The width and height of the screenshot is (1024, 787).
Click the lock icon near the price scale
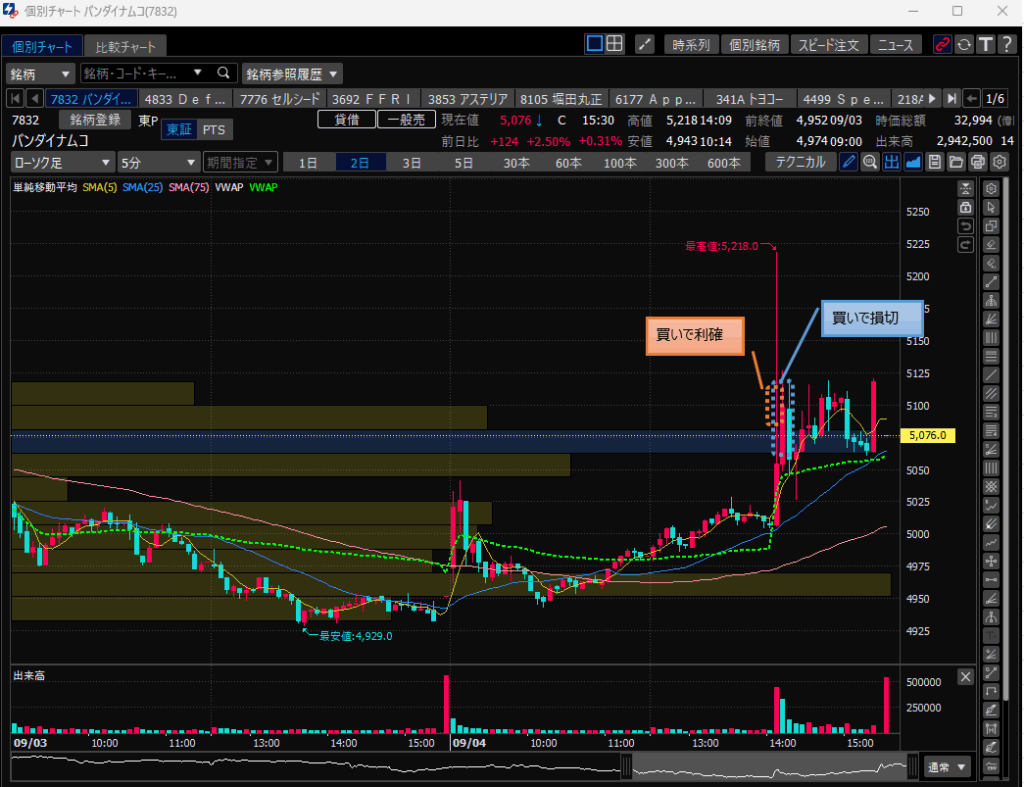965,207
